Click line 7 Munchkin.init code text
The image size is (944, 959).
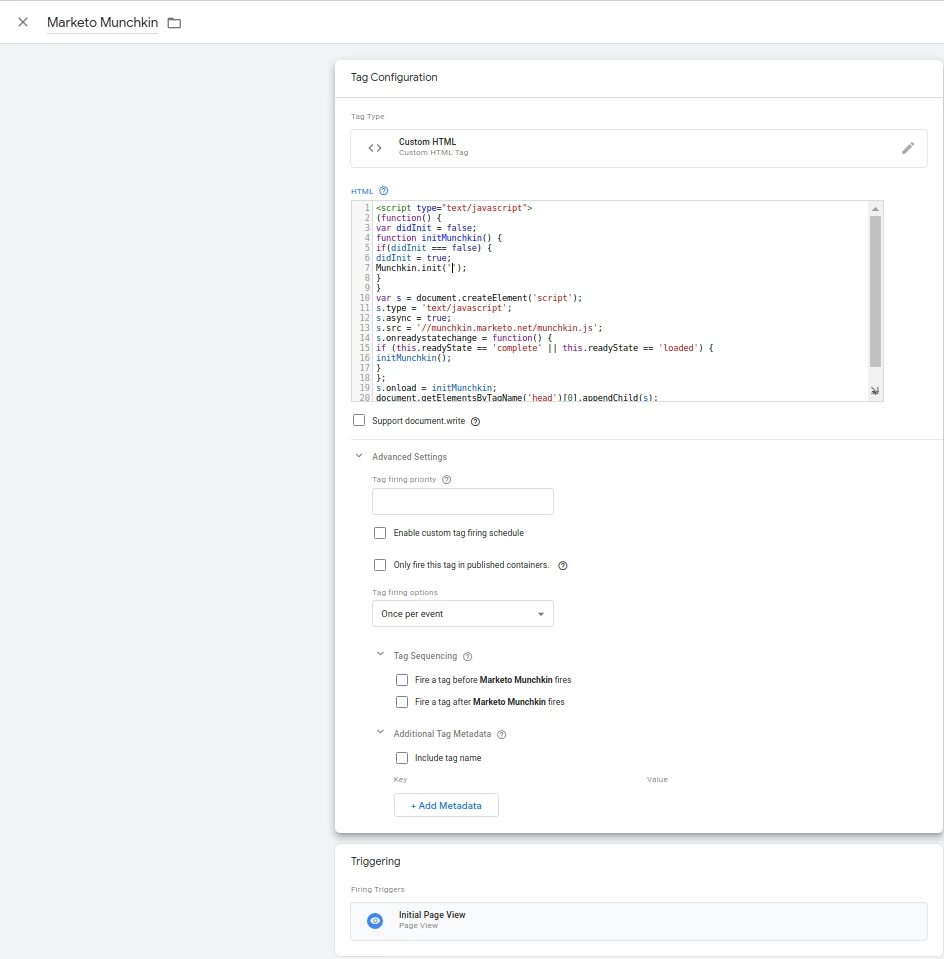click(421, 268)
